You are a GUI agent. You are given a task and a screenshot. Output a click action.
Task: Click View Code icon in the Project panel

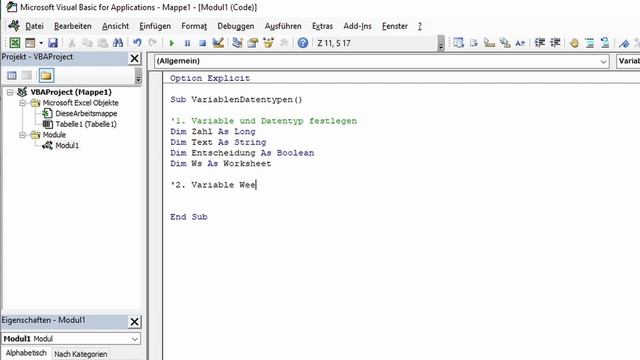12,76
